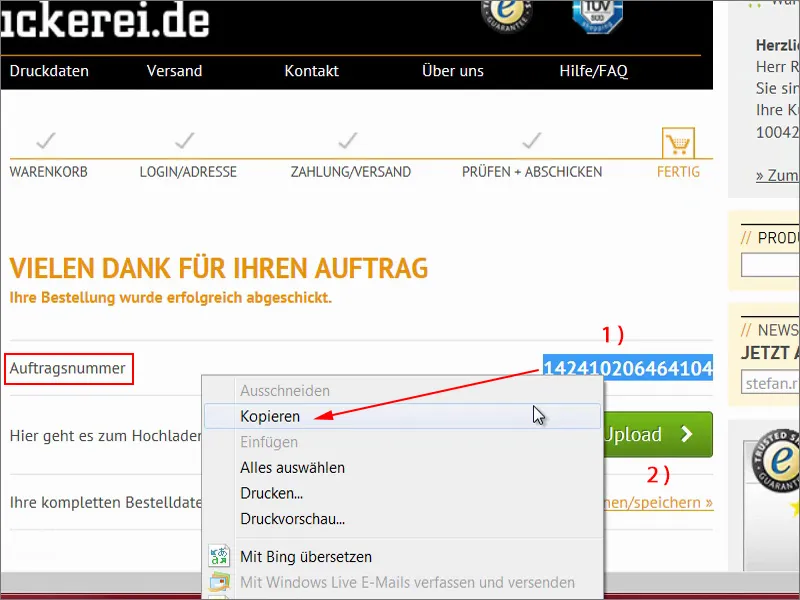This screenshot has width=800, height=600.
Task: Open the Hilfe/FAQ navigation item
Action: 593,71
